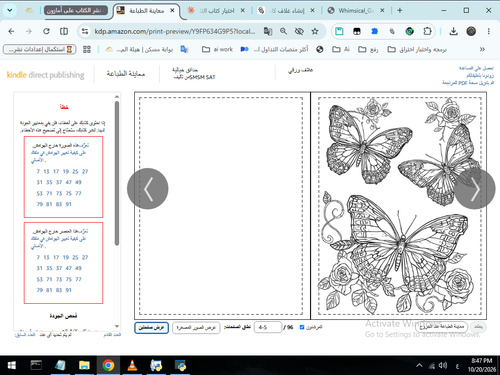
Task: Click the PDF download link at the top right
Action: [468, 83]
